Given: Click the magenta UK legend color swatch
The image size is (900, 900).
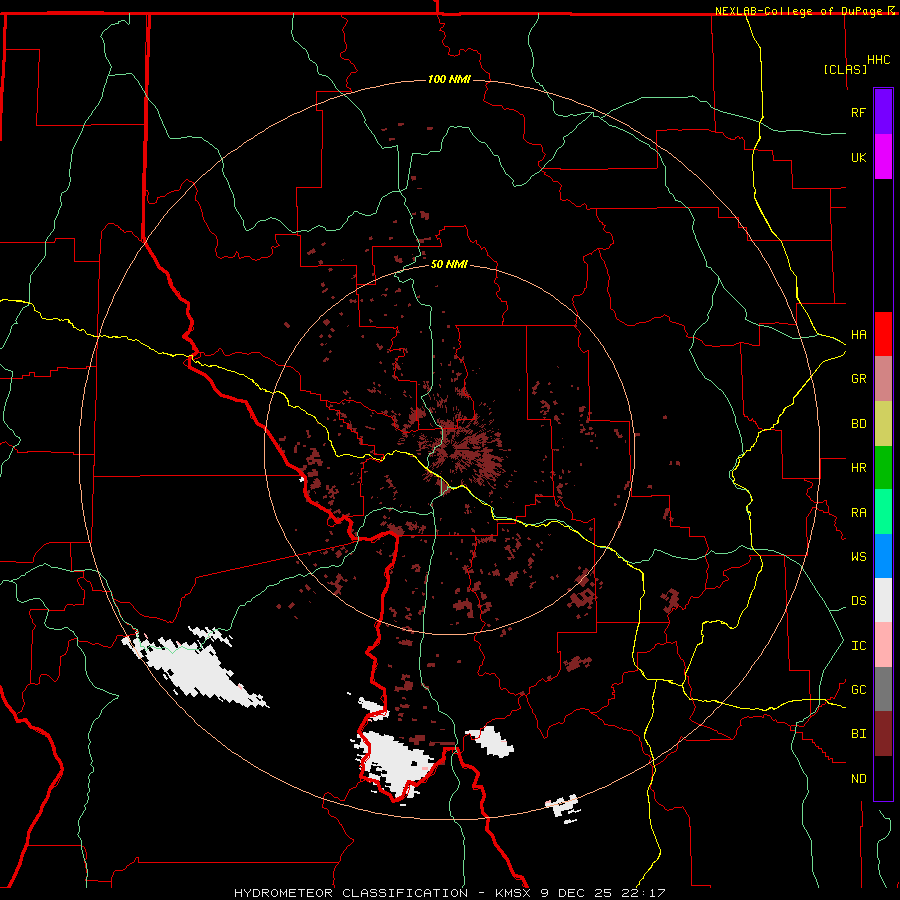Looking at the screenshot, I should (883, 157).
